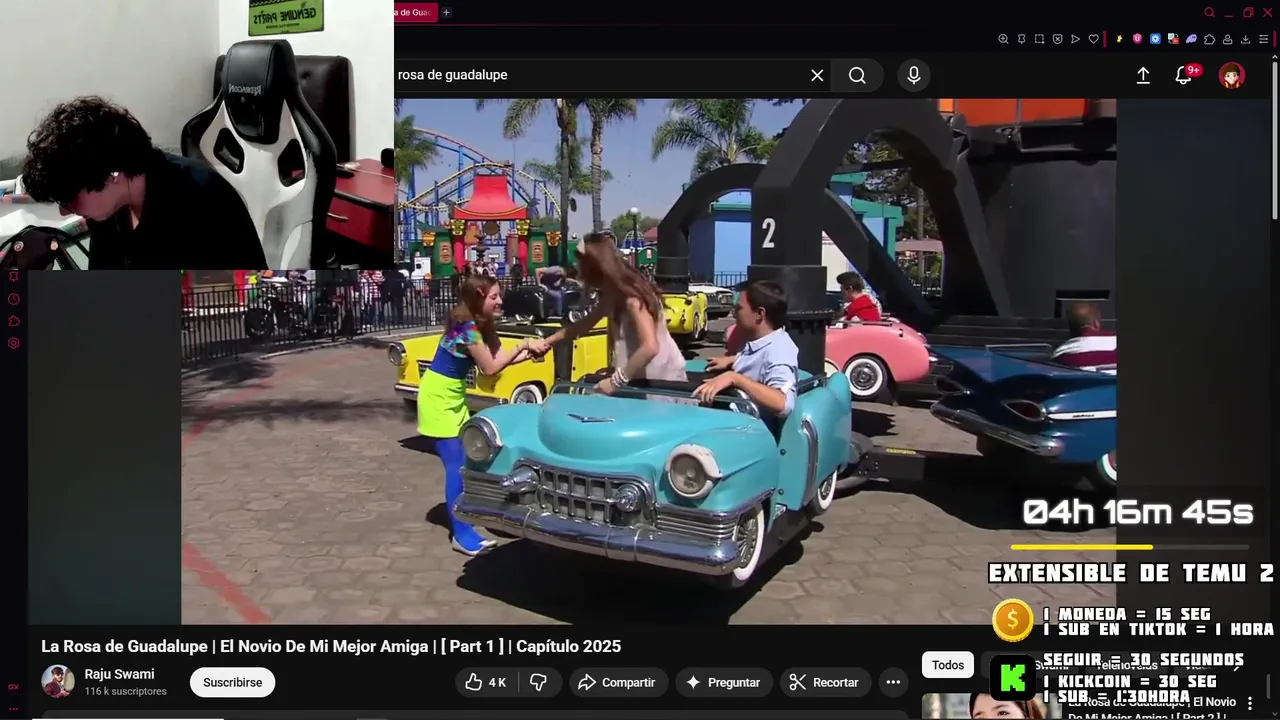1280x720 pixels.
Task: Open the ad blocker shield-x icon
Action: click(1057, 39)
